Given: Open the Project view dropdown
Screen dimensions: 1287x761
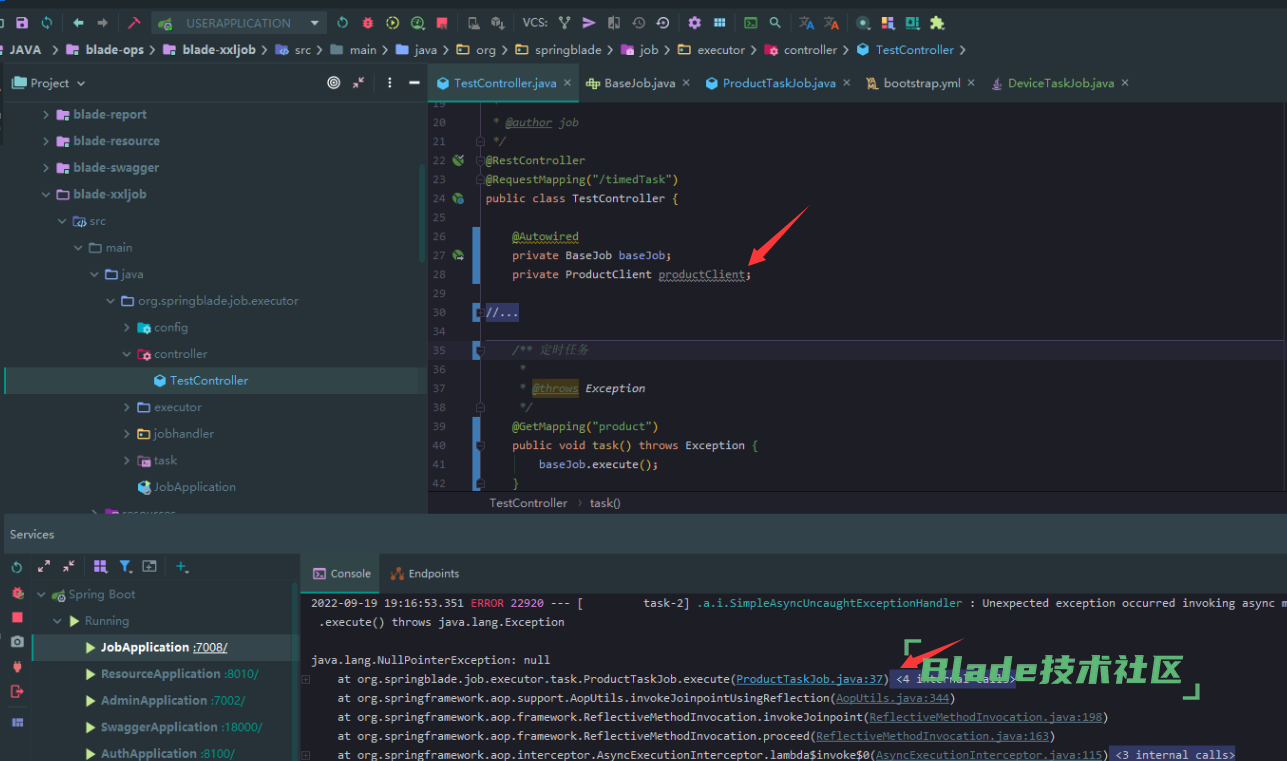Looking at the screenshot, I should coord(50,83).
